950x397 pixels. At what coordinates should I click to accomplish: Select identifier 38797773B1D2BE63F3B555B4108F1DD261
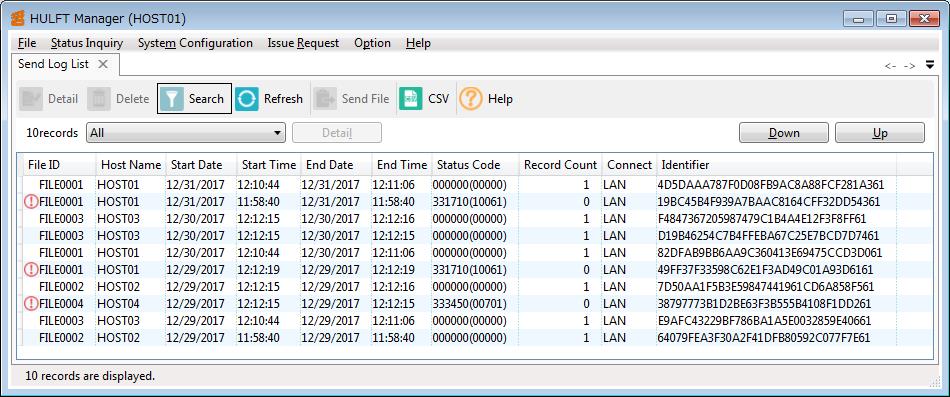[764, 304]
